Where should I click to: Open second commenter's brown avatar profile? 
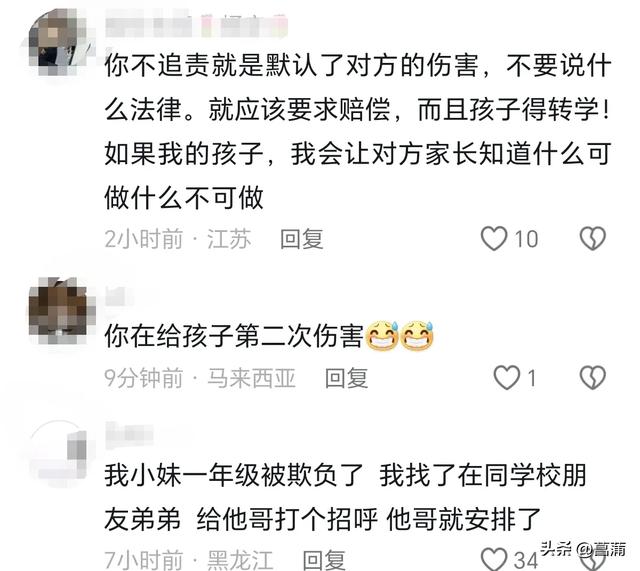[x=60, y=311]
